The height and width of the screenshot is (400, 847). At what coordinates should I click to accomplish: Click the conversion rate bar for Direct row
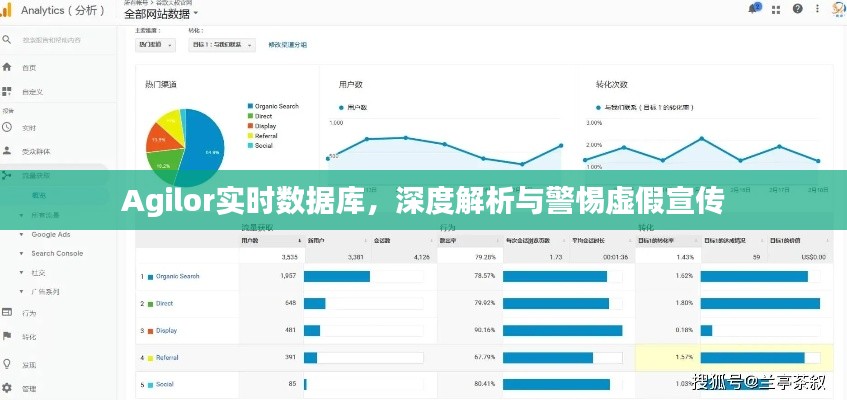pyautogui.click(x=760, y=304)
